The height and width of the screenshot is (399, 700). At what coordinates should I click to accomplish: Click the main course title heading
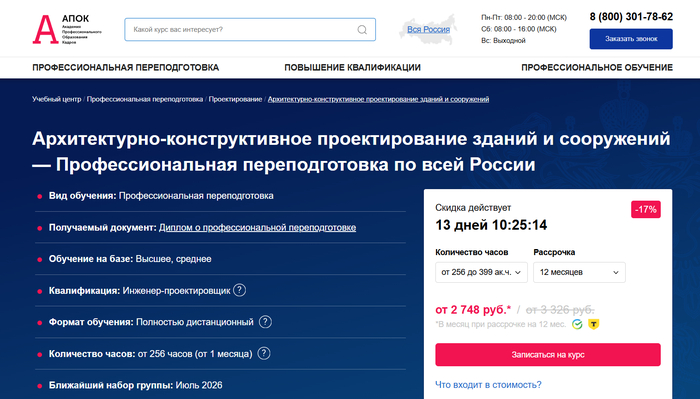(351, 152)
